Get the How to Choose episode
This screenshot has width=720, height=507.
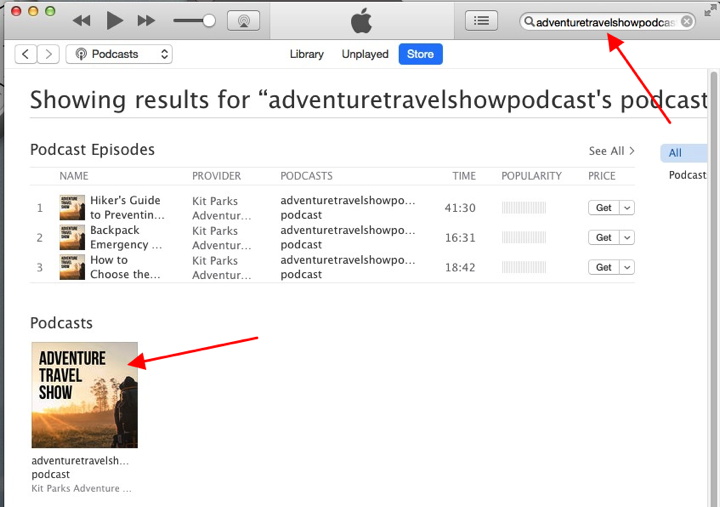[x=603, y=267]
